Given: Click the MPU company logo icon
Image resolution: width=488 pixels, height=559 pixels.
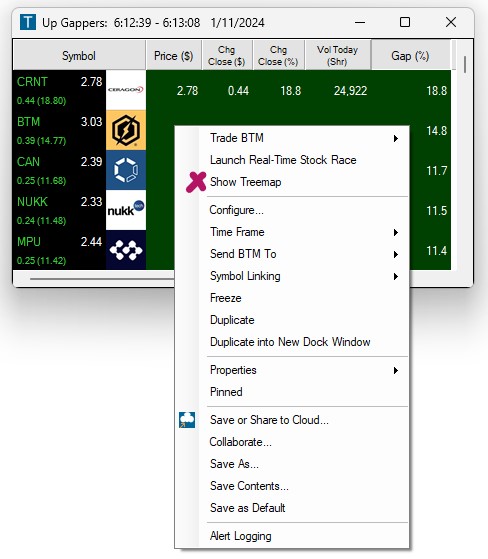Looking at the screenshot, I should 126,250.
